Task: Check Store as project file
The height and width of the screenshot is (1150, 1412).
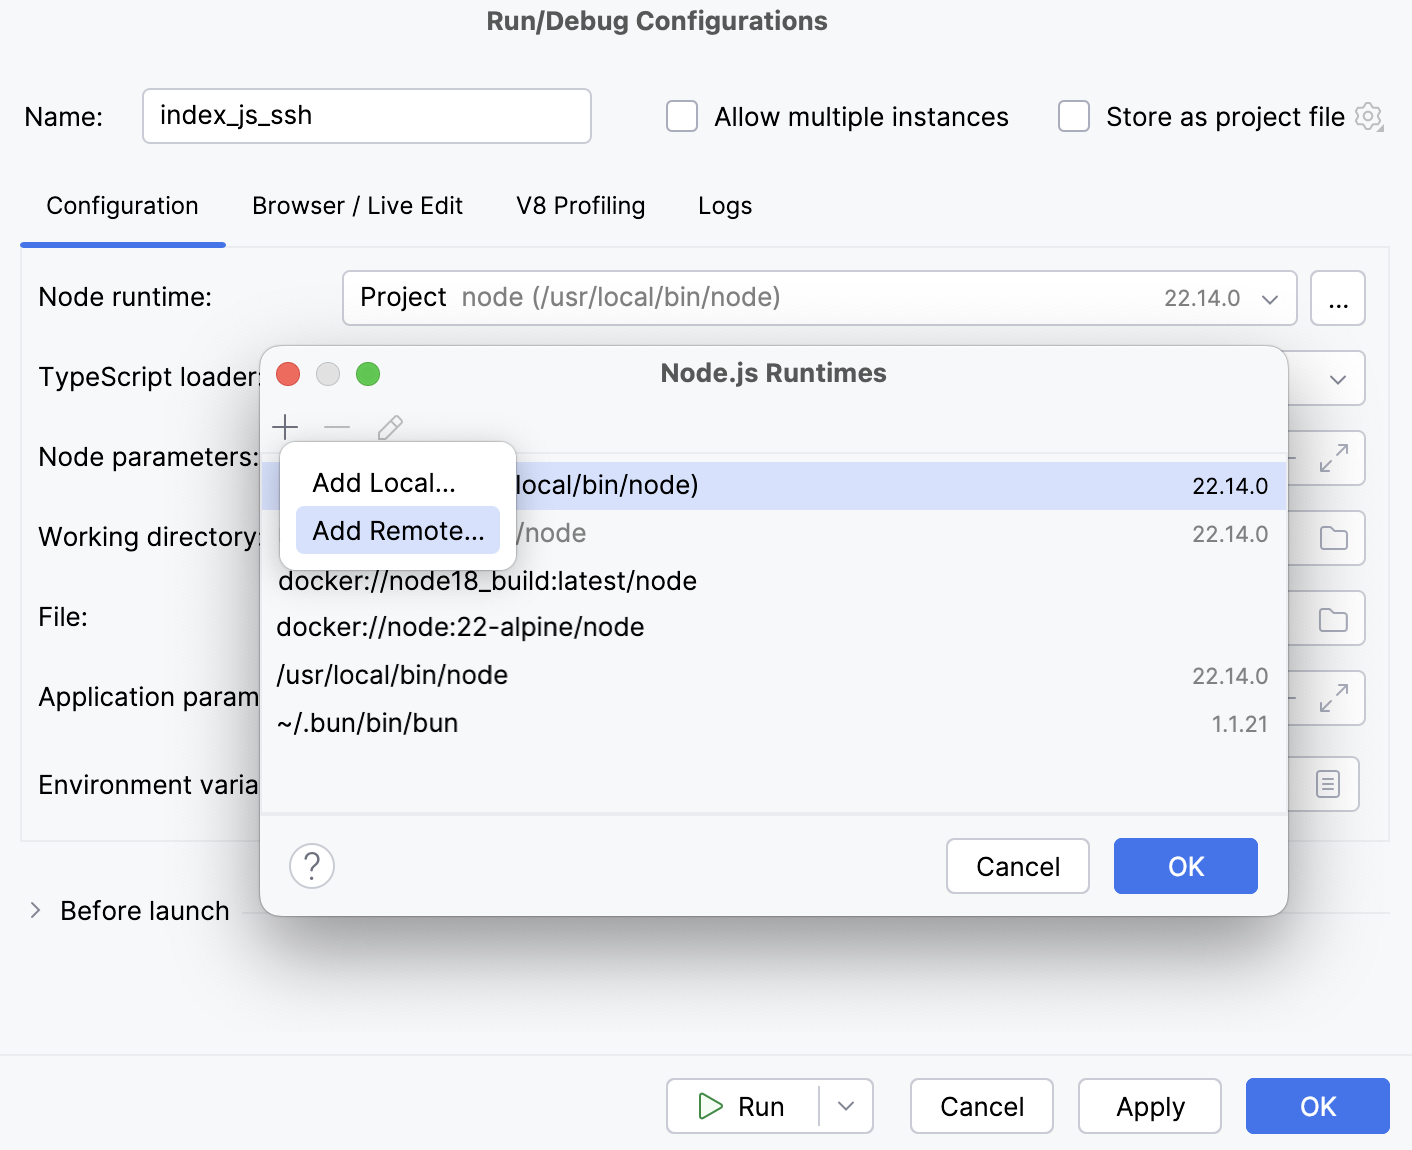Action: click(1073, 116)
